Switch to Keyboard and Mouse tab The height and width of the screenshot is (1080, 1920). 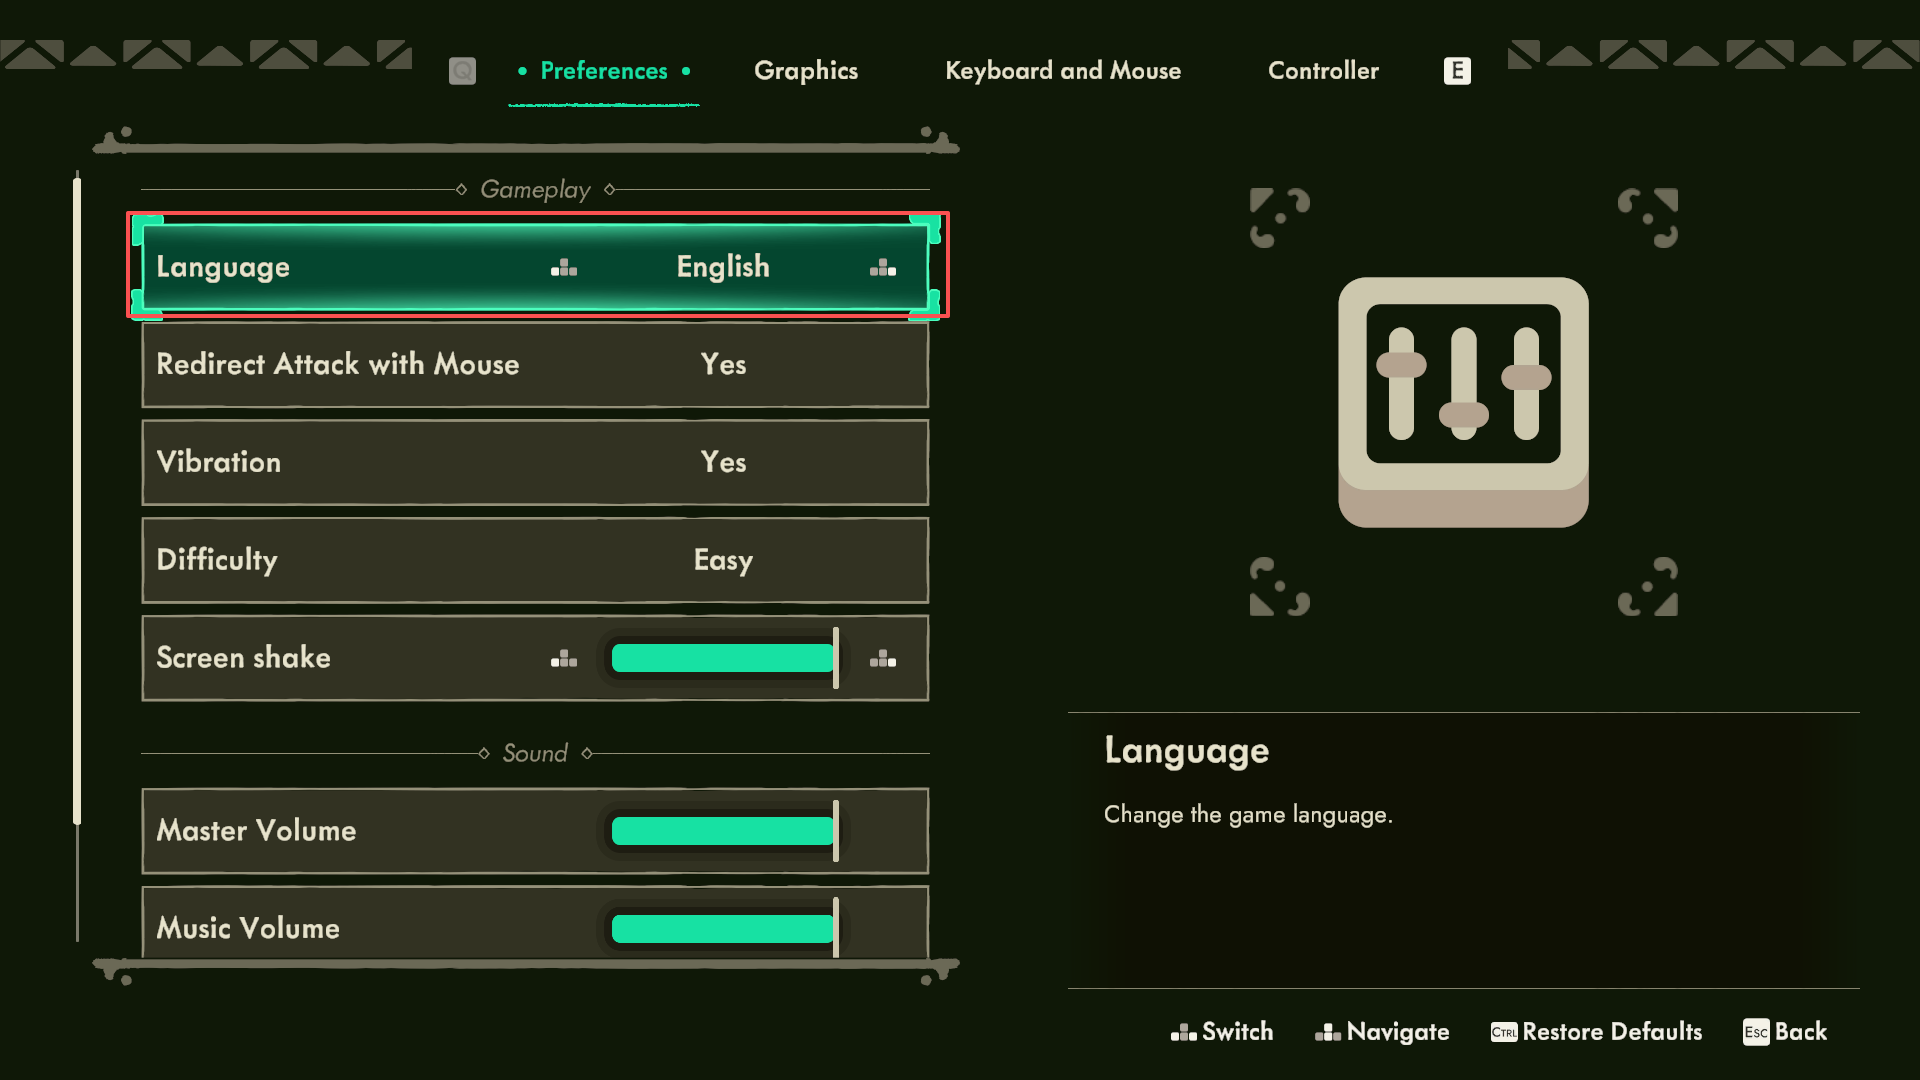(1062, 71)
